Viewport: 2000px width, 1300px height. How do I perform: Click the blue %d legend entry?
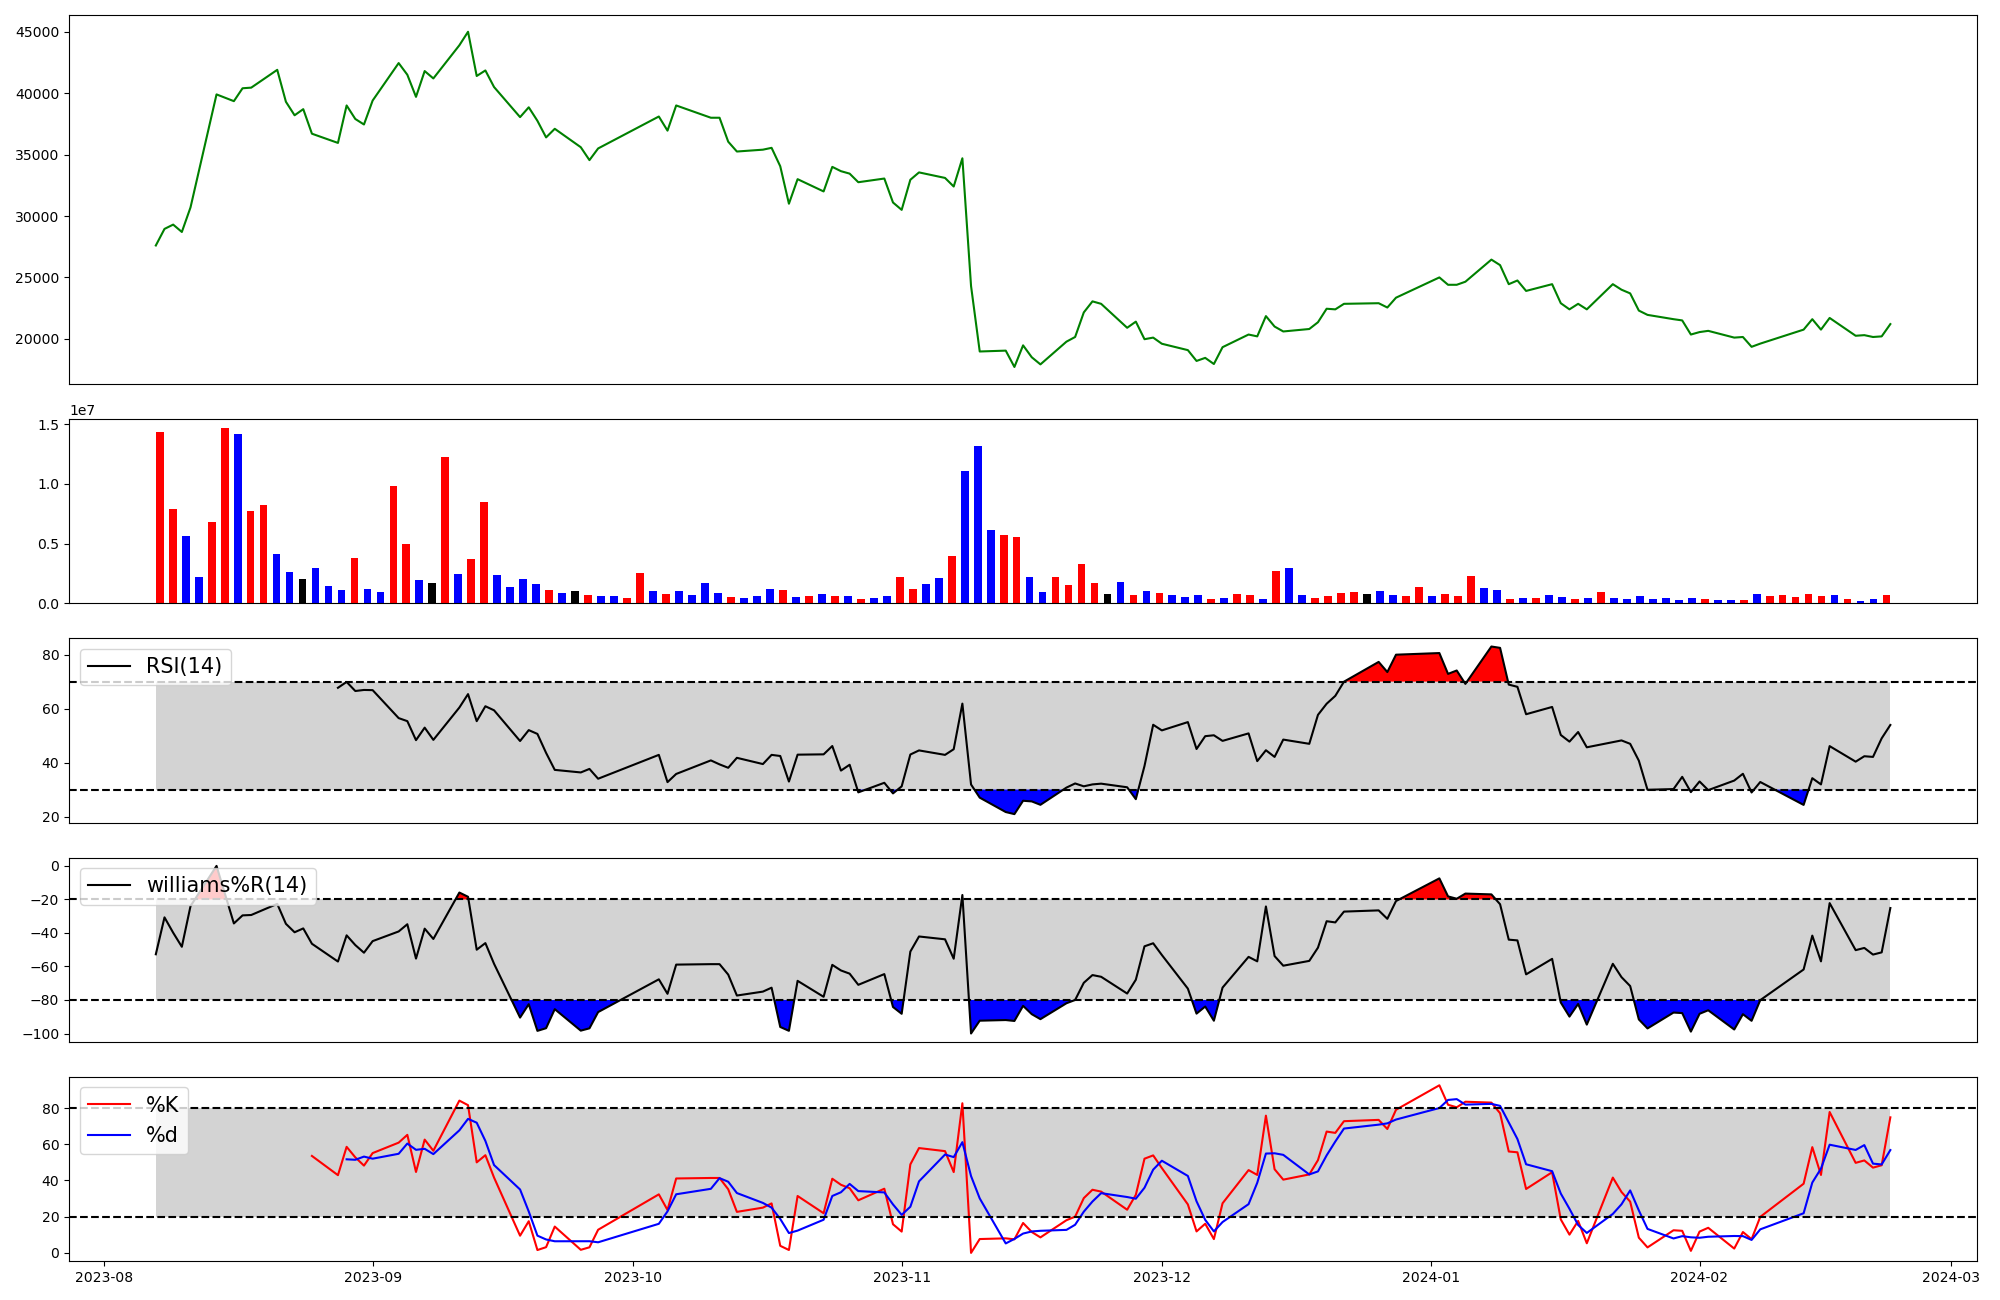(161, 1135)
